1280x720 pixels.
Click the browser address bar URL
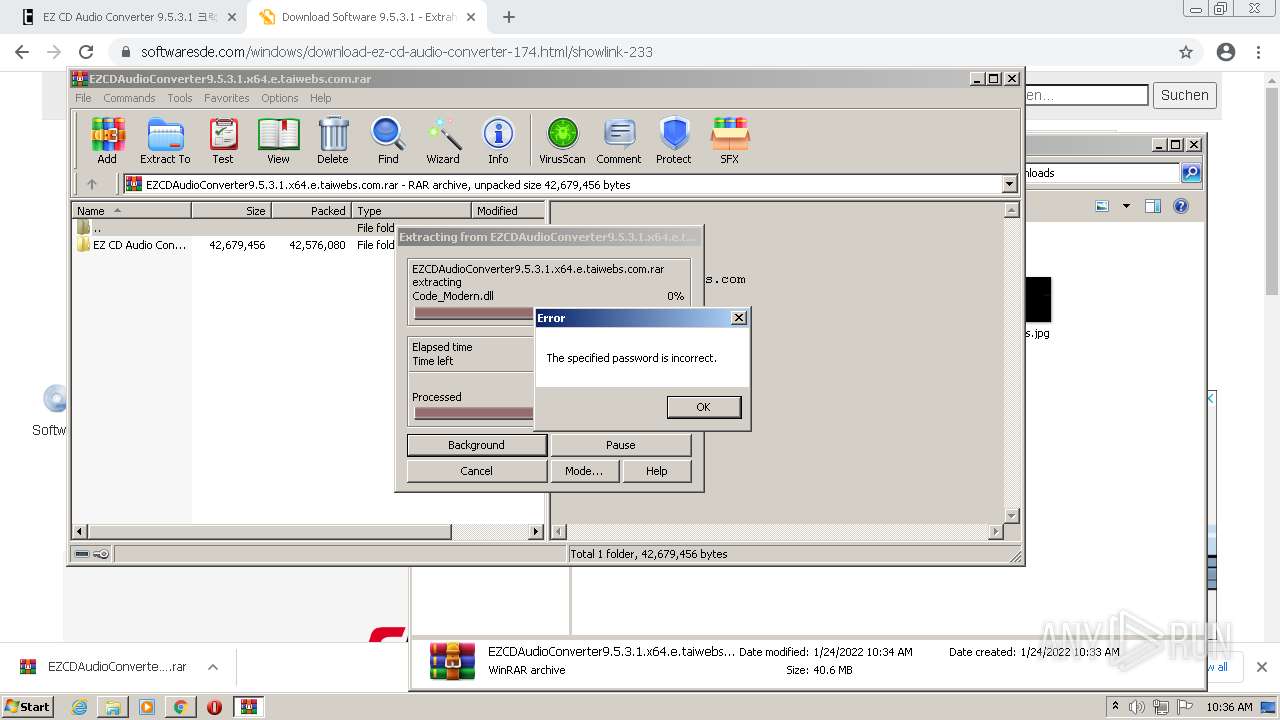coord(397,52)
